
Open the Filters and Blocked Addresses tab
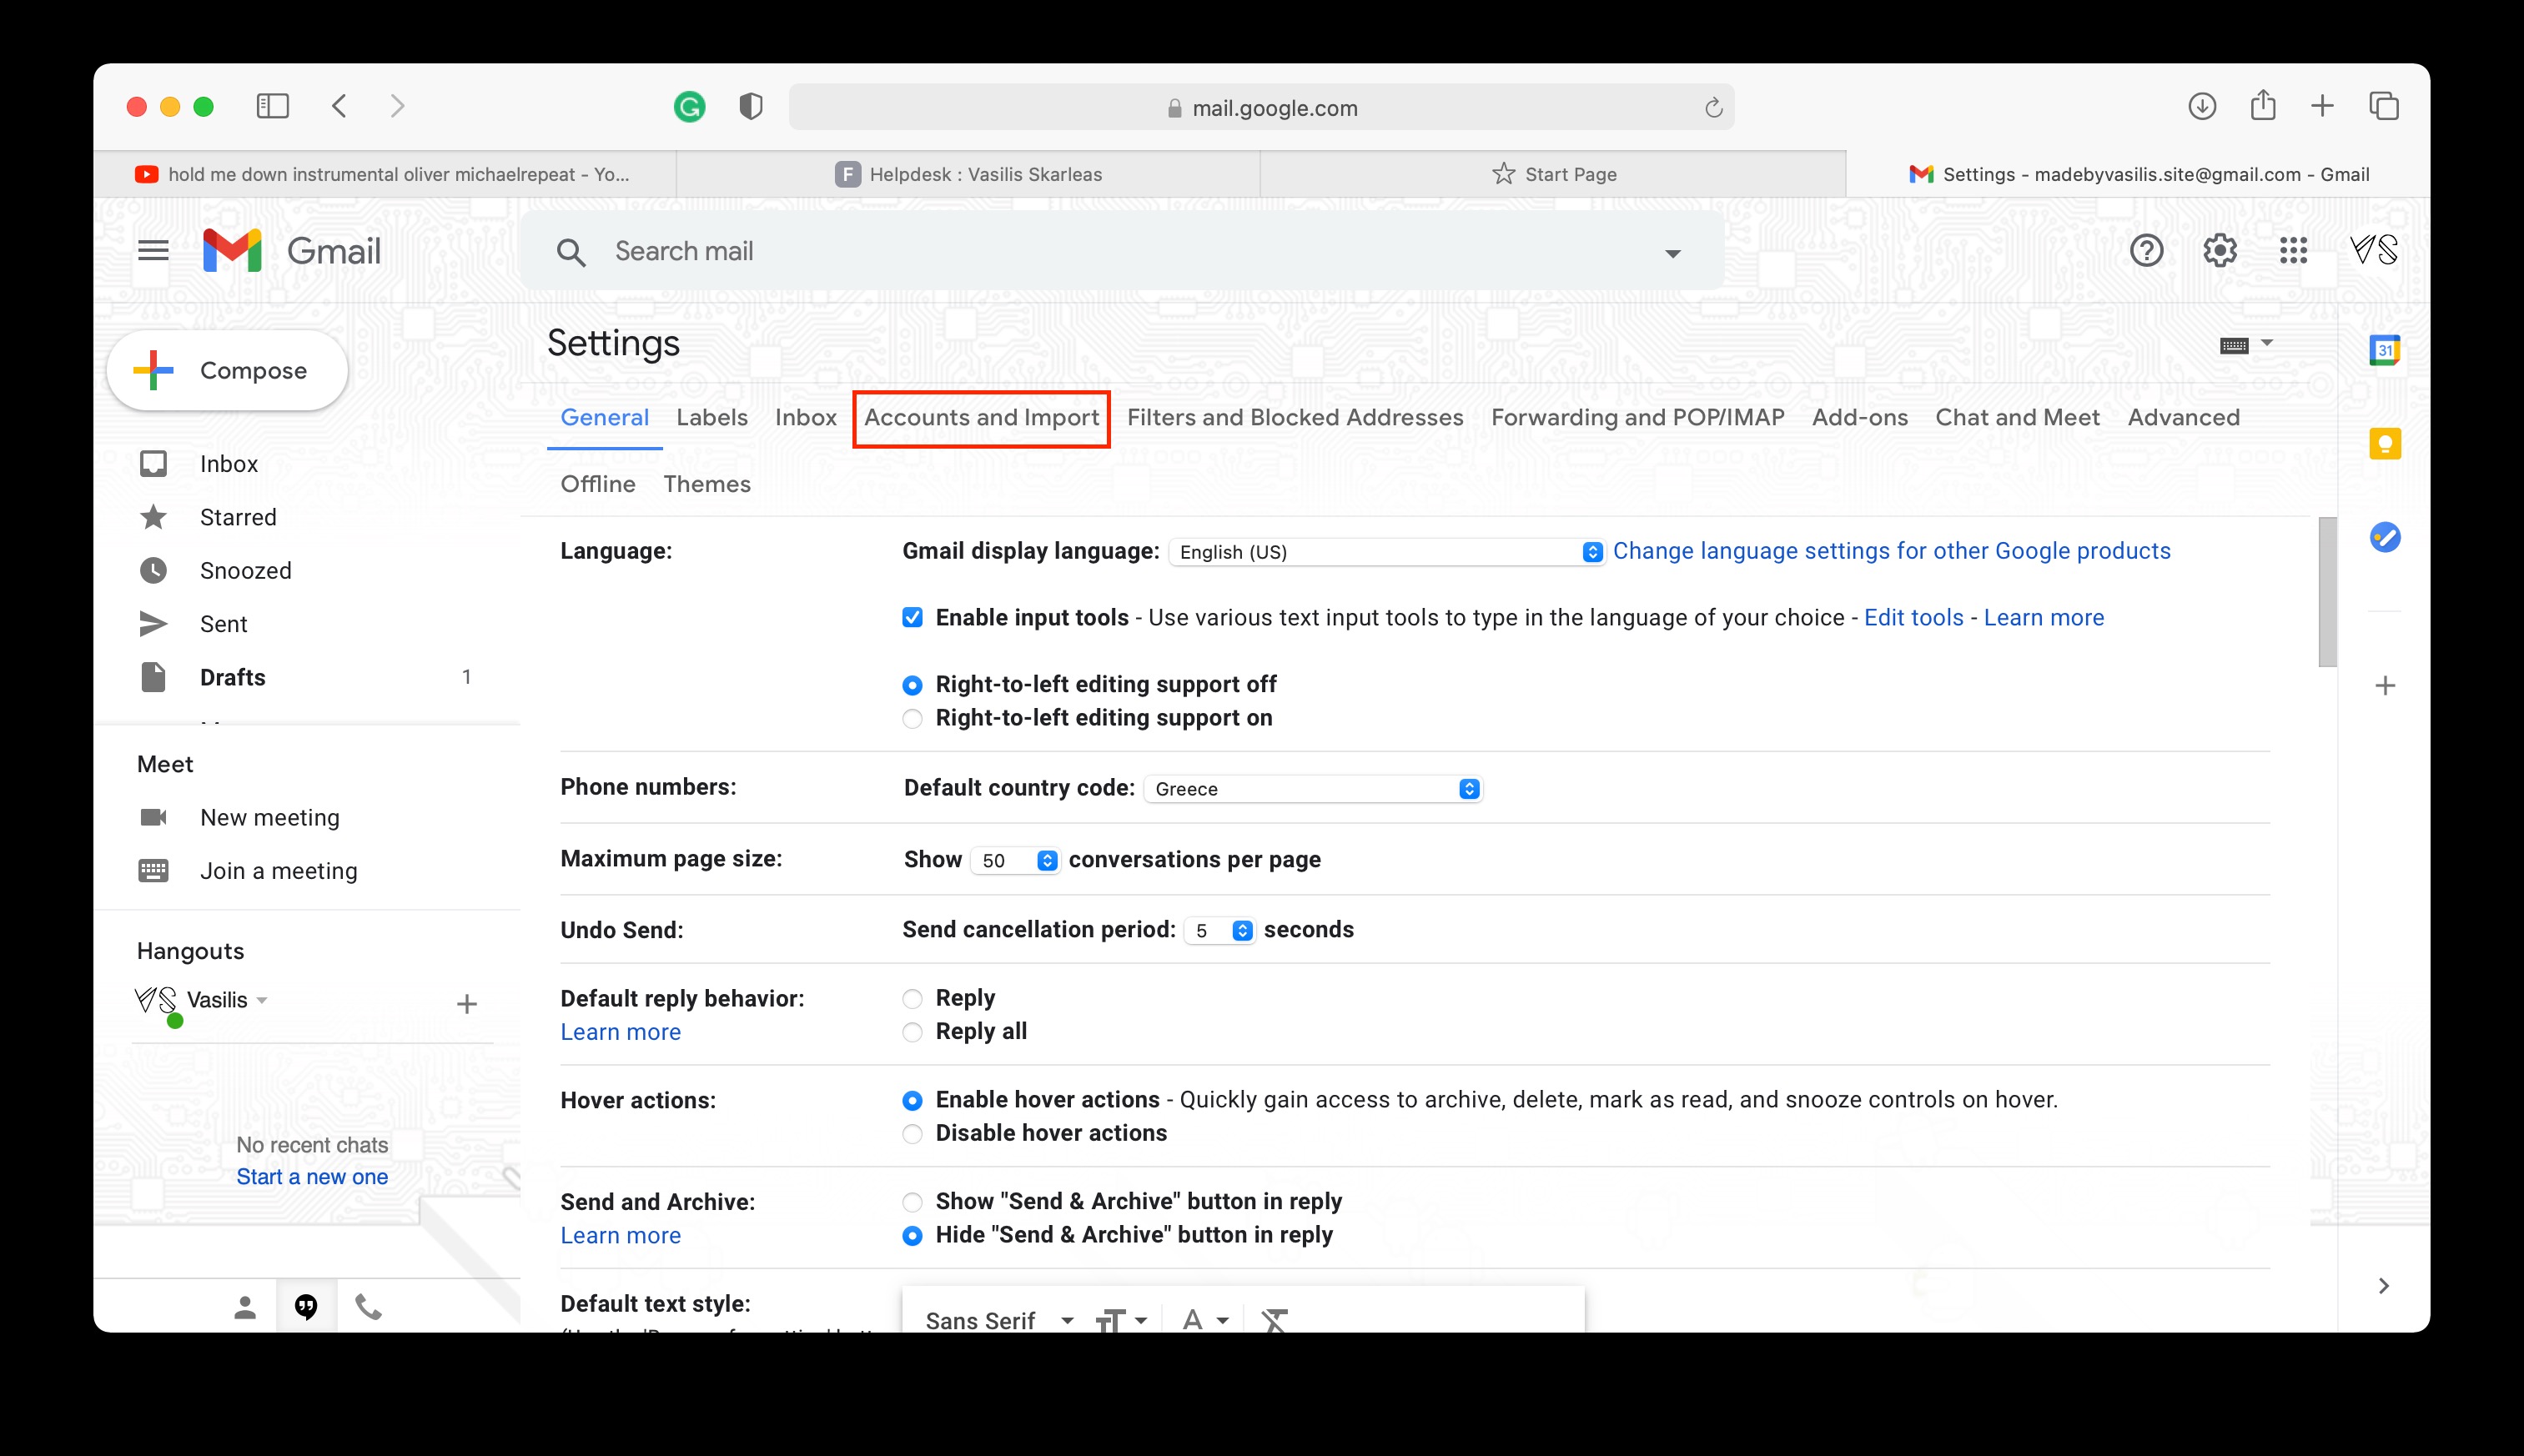pyautogui.click(x=1294, y=418)
